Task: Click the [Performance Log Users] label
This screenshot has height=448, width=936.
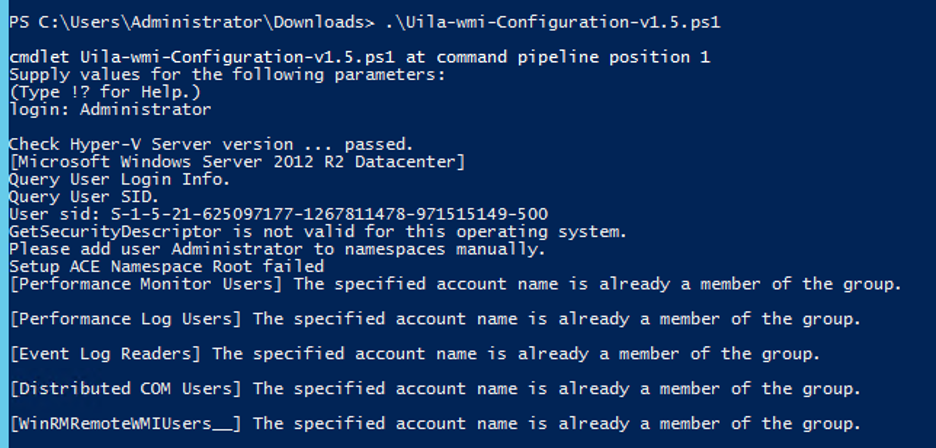Action: point(126,319)
